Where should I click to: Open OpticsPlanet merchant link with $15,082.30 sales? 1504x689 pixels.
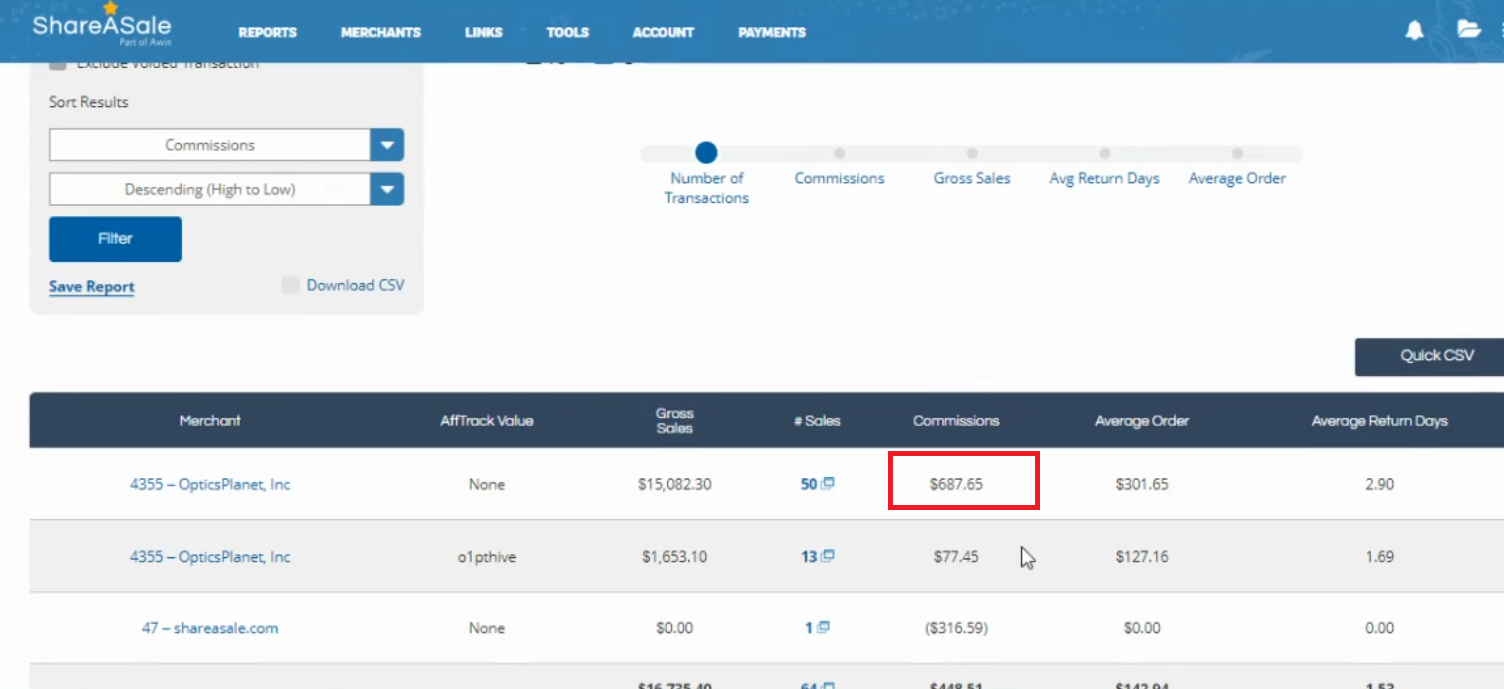pyautogui.click(x=210, y=484)
